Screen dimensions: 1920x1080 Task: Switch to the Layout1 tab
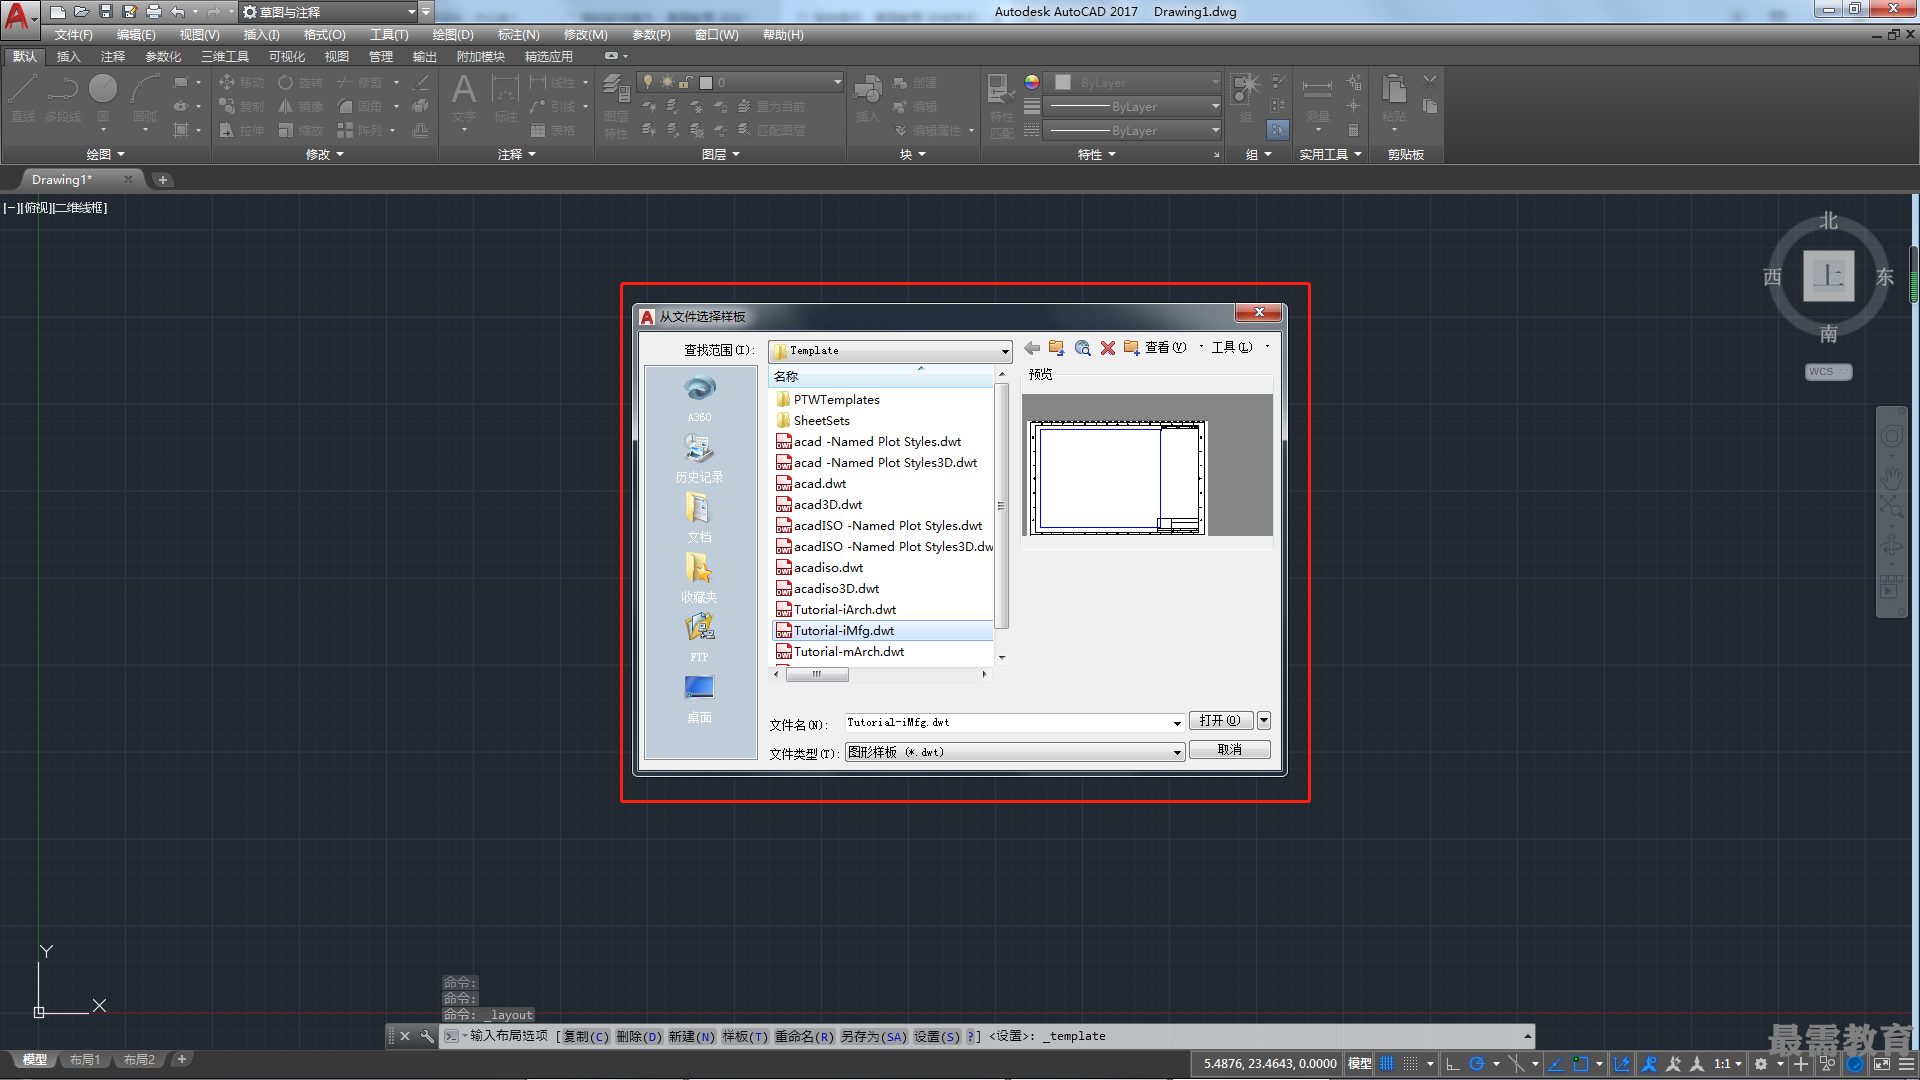tap(85, 1059)
